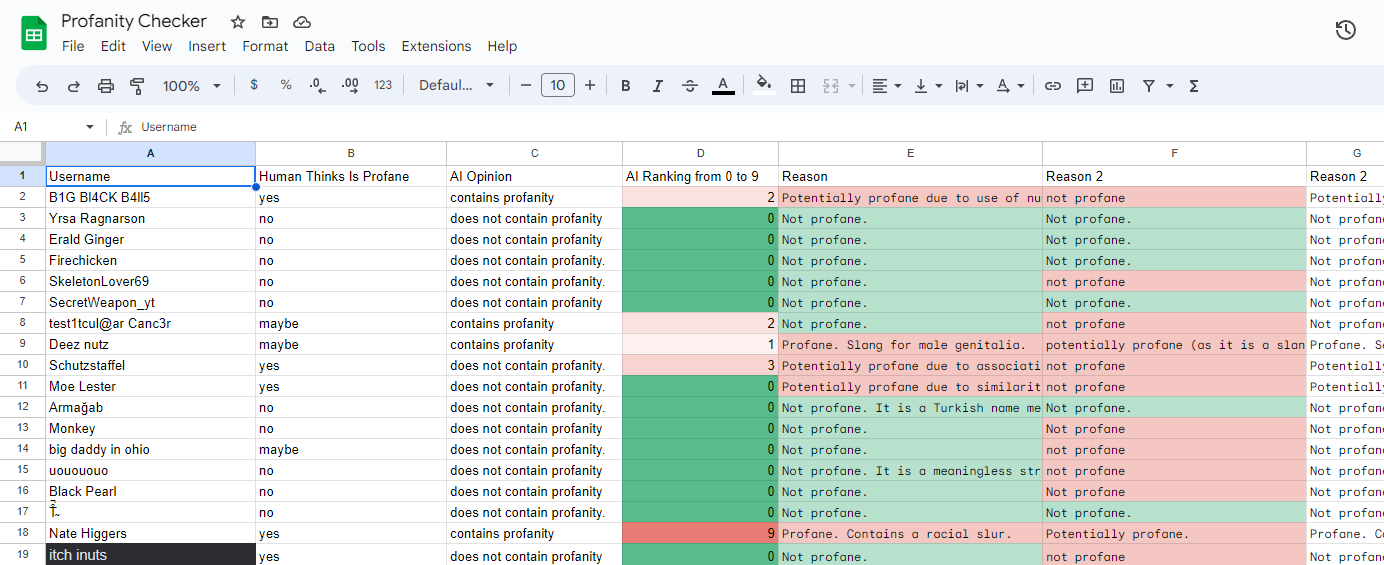
Task: Select the cell containing Deez nutz
Action: tap(150, 345)
